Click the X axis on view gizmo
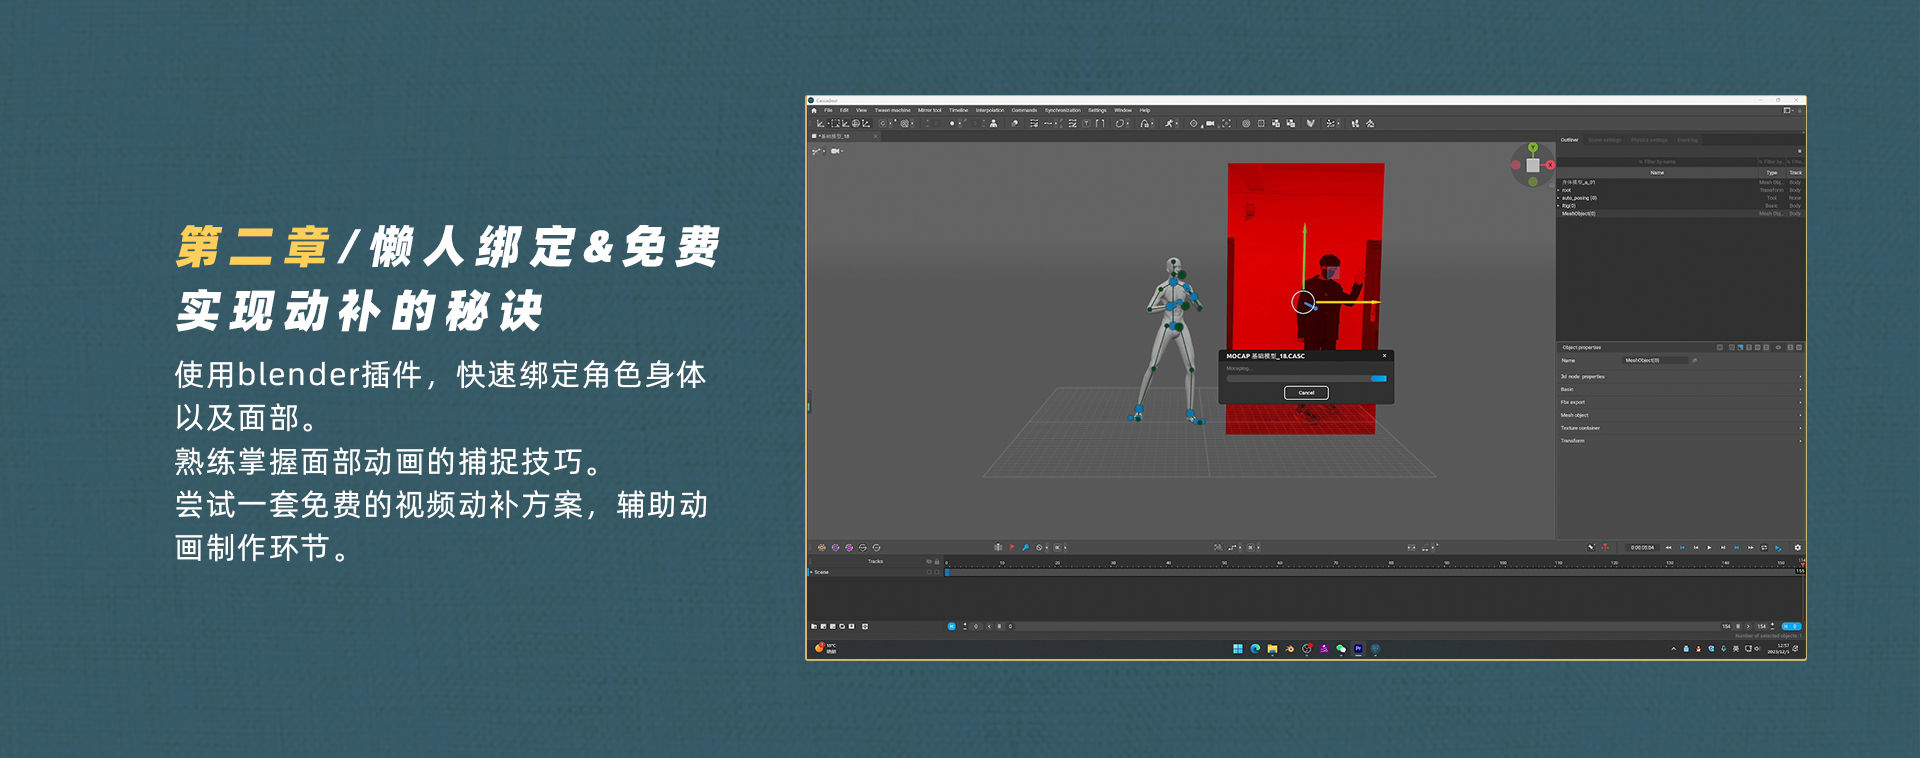 1550,165
